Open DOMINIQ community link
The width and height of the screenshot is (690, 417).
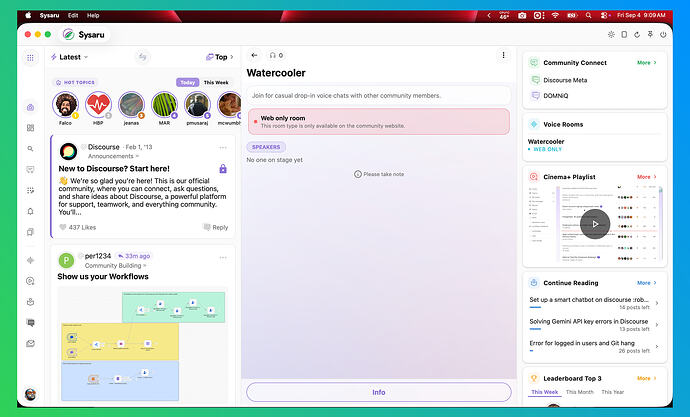pyautogui.click(x=555, y=95)
